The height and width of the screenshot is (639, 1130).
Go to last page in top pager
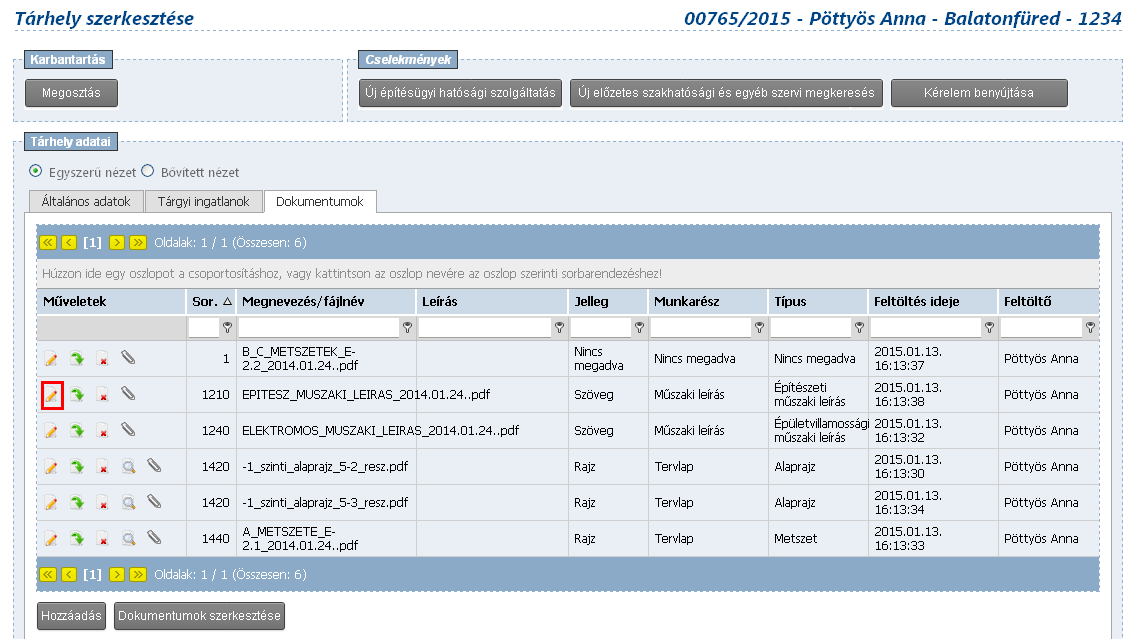coord(138,243)
